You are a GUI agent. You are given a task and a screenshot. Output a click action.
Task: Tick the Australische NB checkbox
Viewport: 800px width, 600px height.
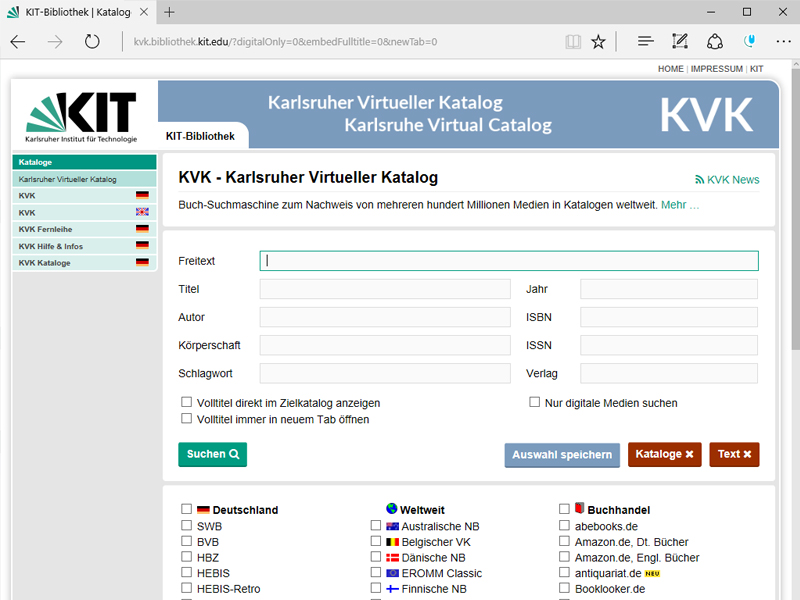[x=376, y=525]
